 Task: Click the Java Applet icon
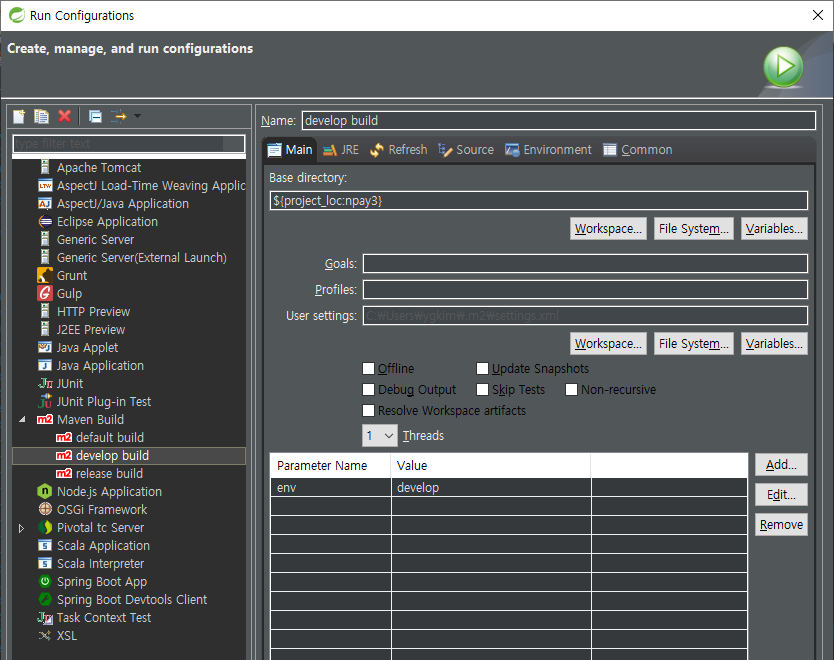tap(45, 347)
